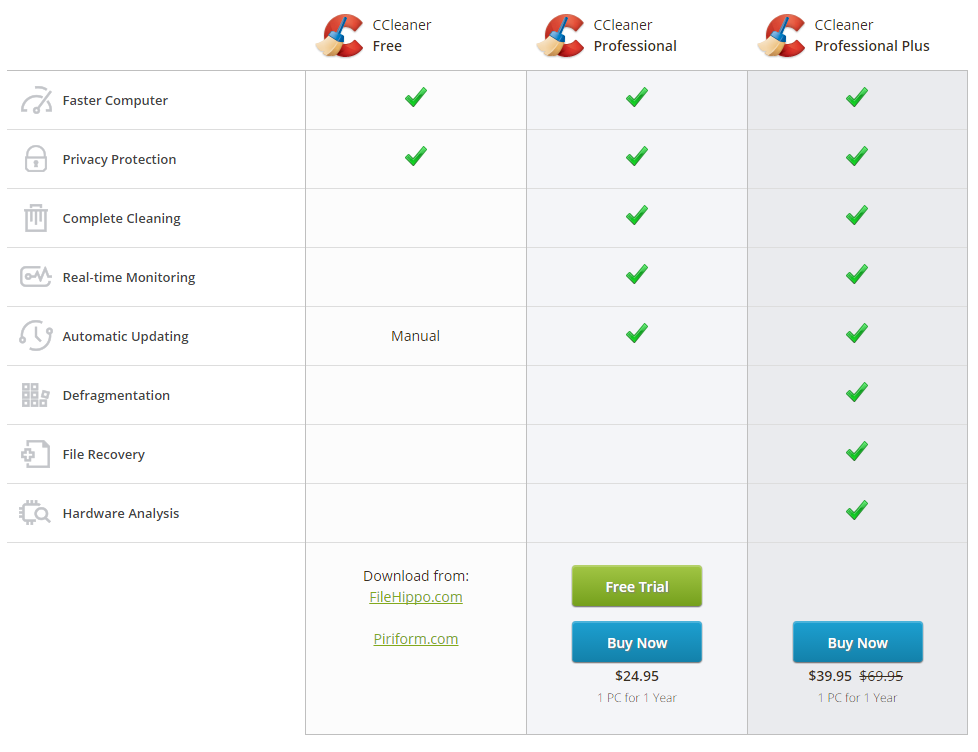Click the Real-time Monitoring pulse icon

click(x=36, y=277)
